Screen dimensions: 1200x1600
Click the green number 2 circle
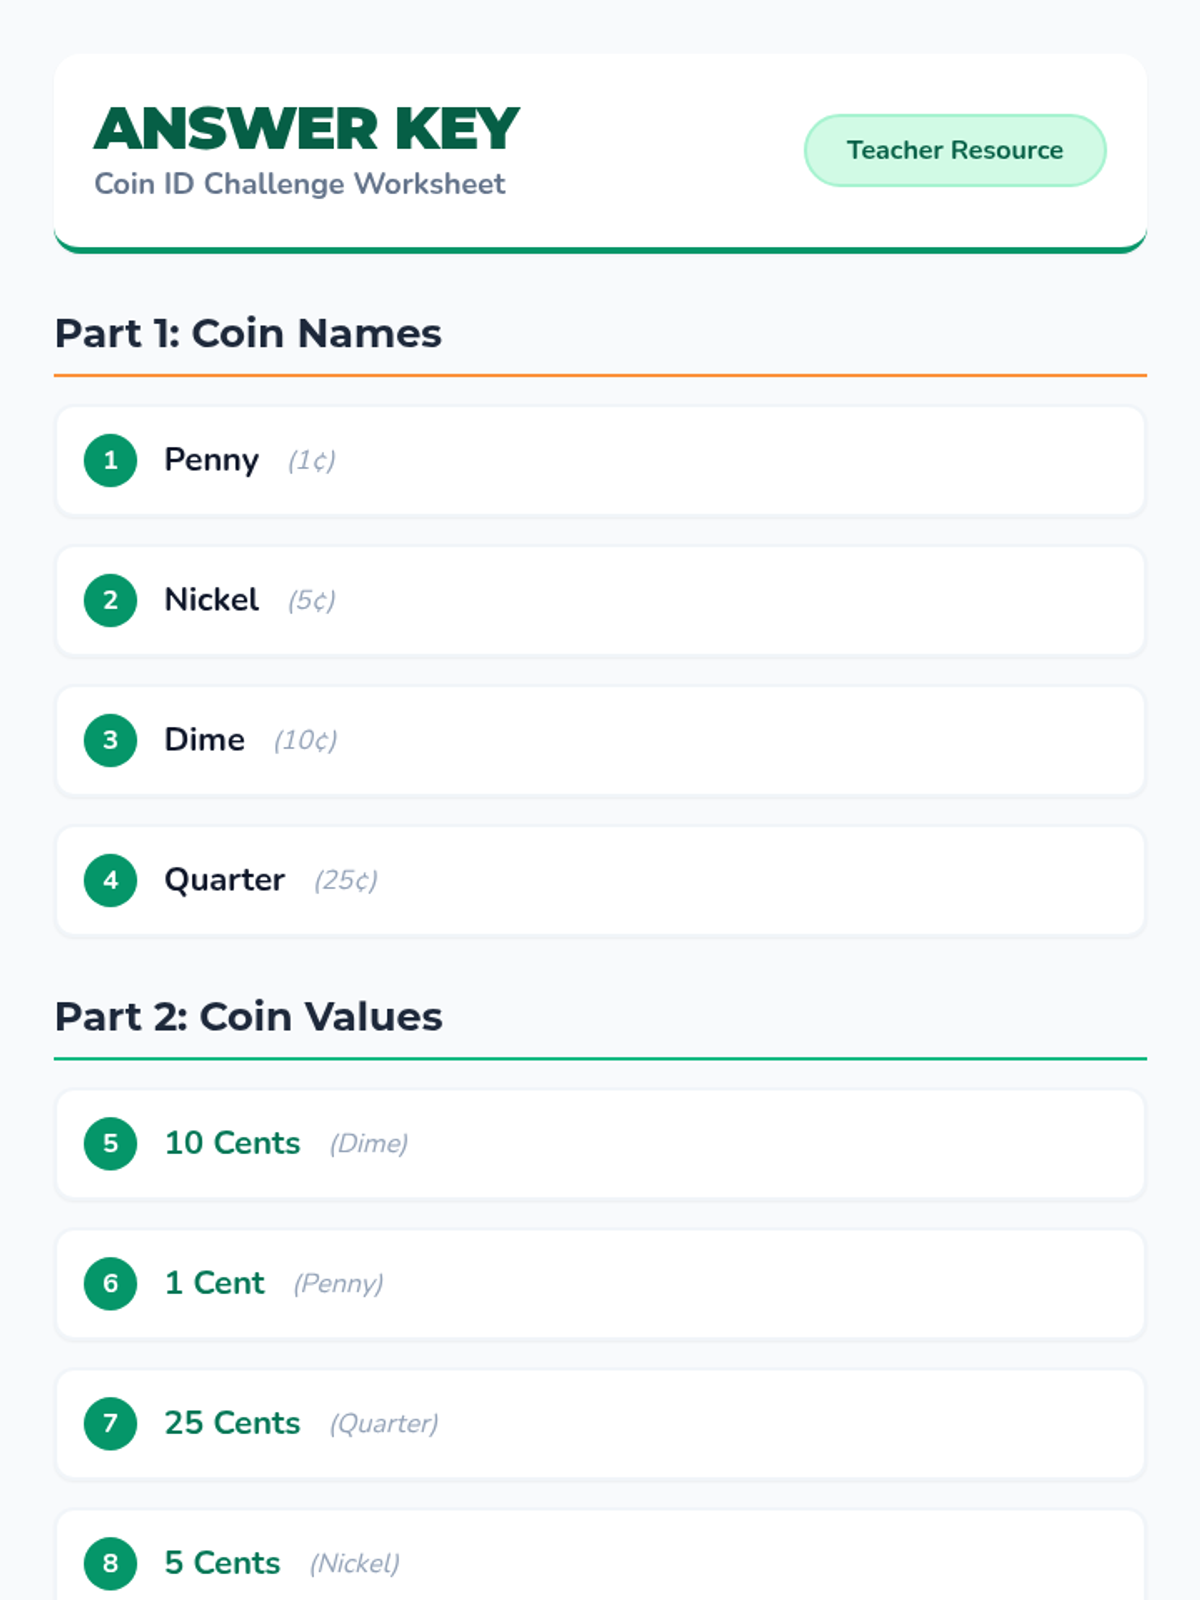(110, 600)
